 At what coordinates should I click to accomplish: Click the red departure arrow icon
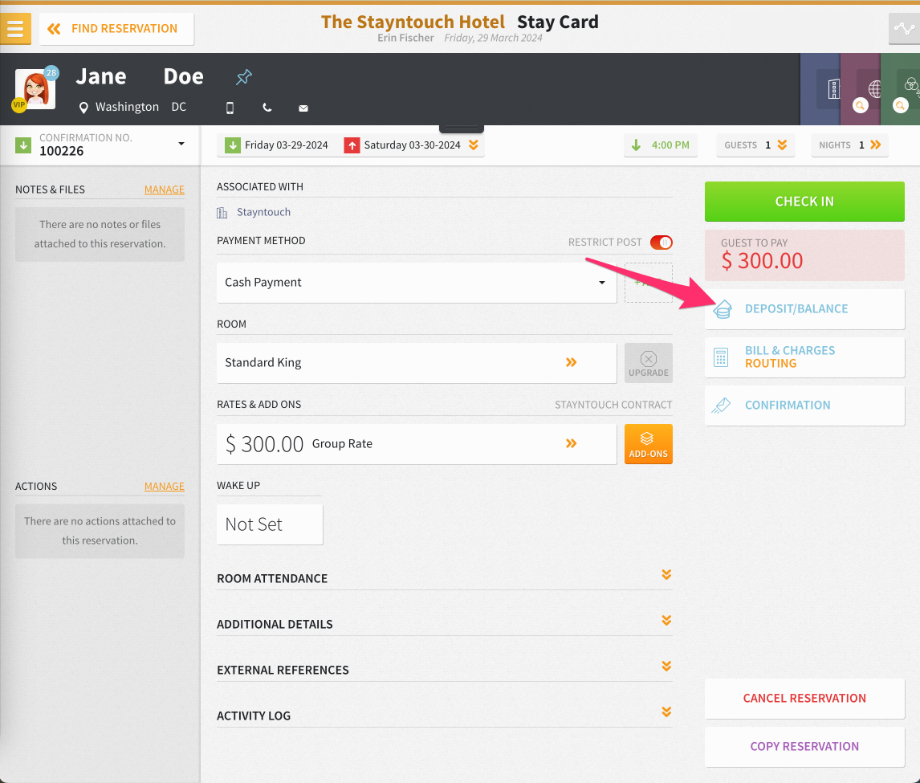pyautogui.click(x=351, y=145)
